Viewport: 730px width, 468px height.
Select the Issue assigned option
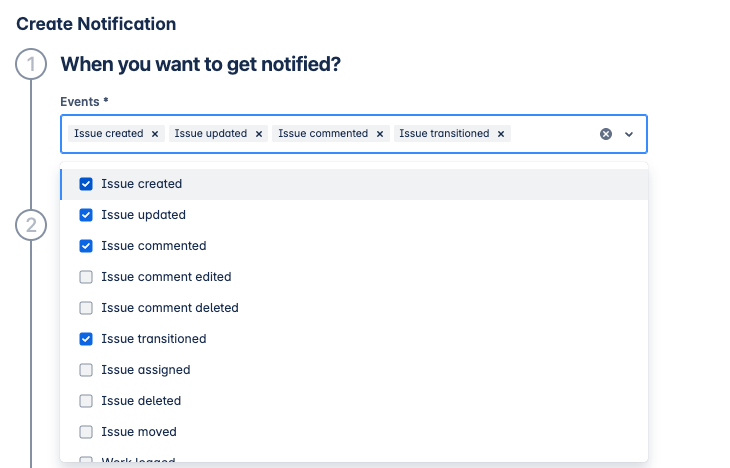click(86, 370)
